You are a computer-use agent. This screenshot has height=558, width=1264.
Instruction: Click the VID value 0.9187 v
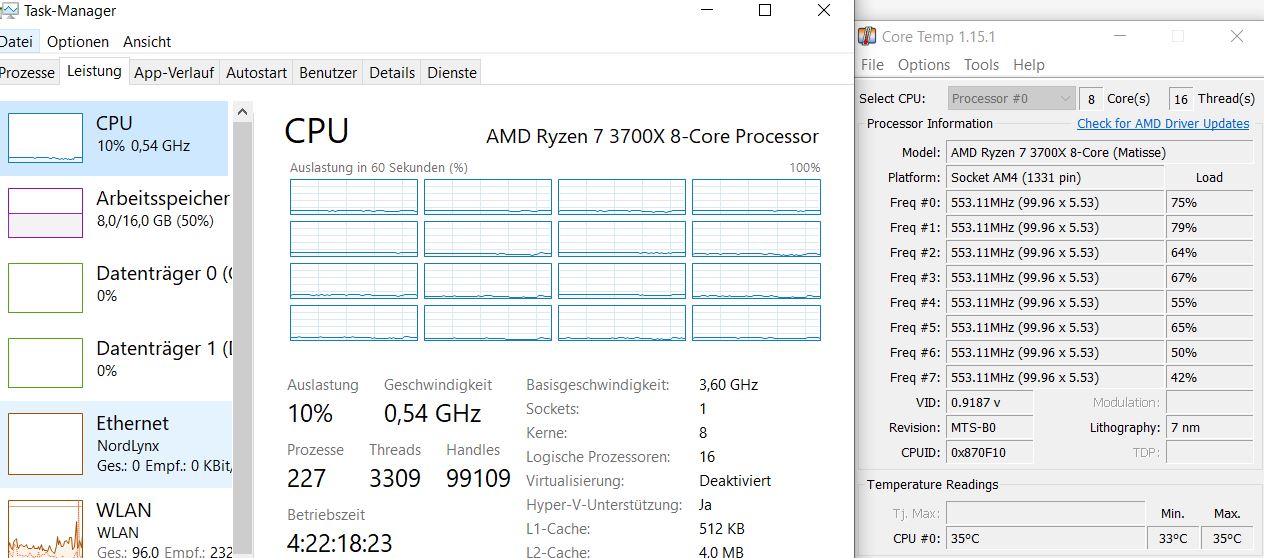[x=989, y=402]
